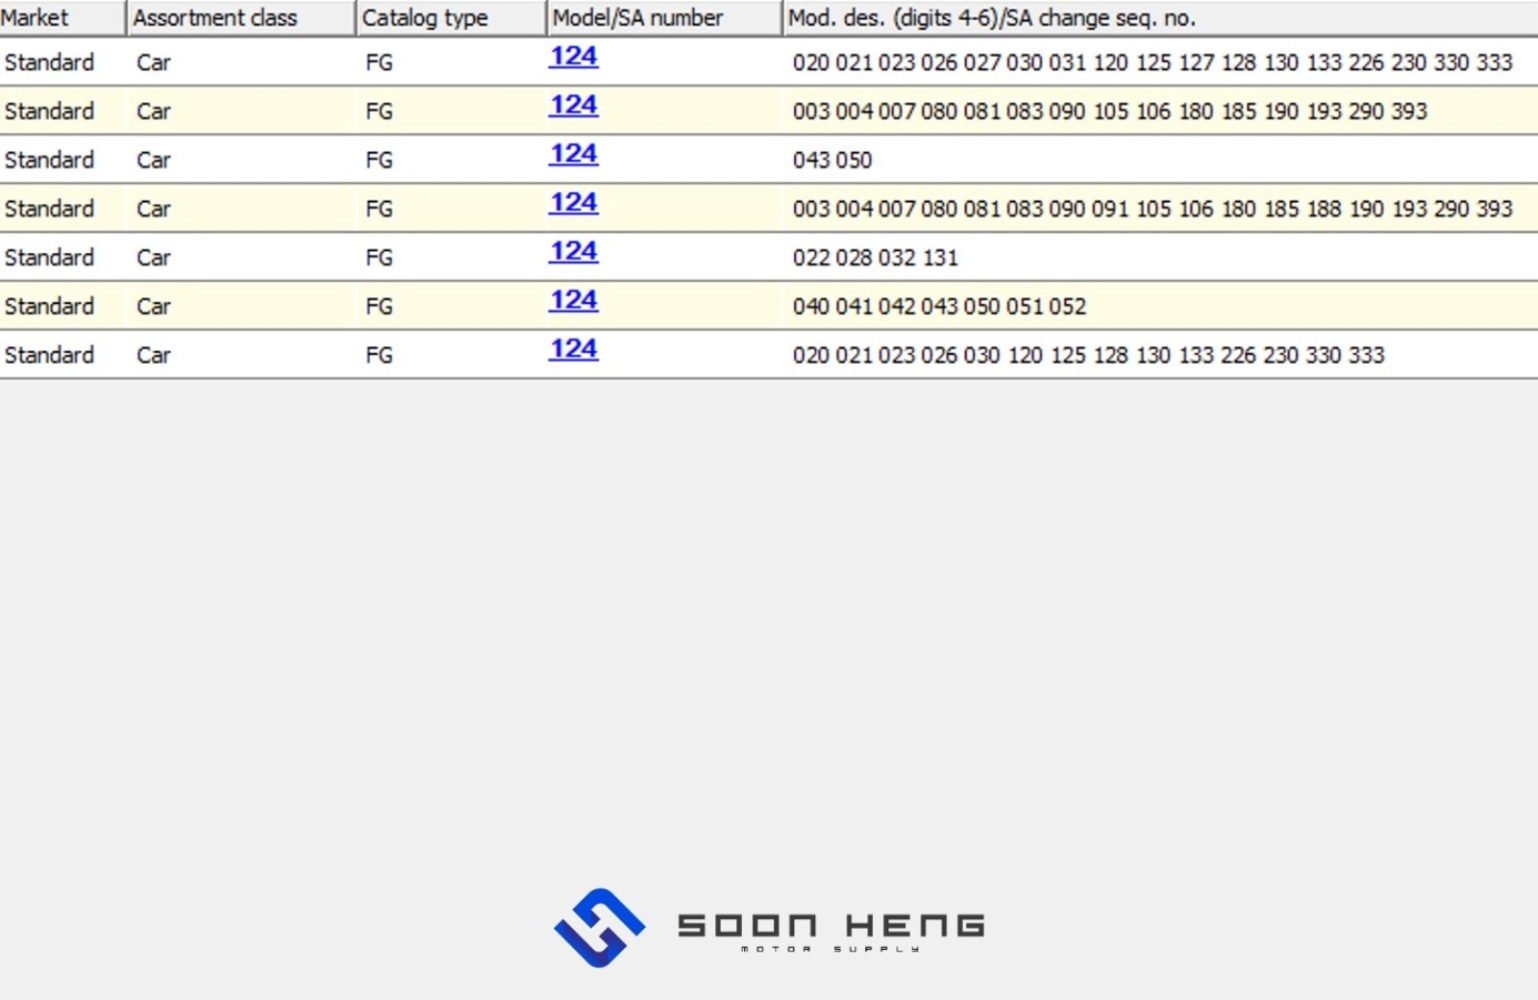Click Standard in the 022 028 032 131 row
The image size is (1538, 1000).
pos(49,258)
